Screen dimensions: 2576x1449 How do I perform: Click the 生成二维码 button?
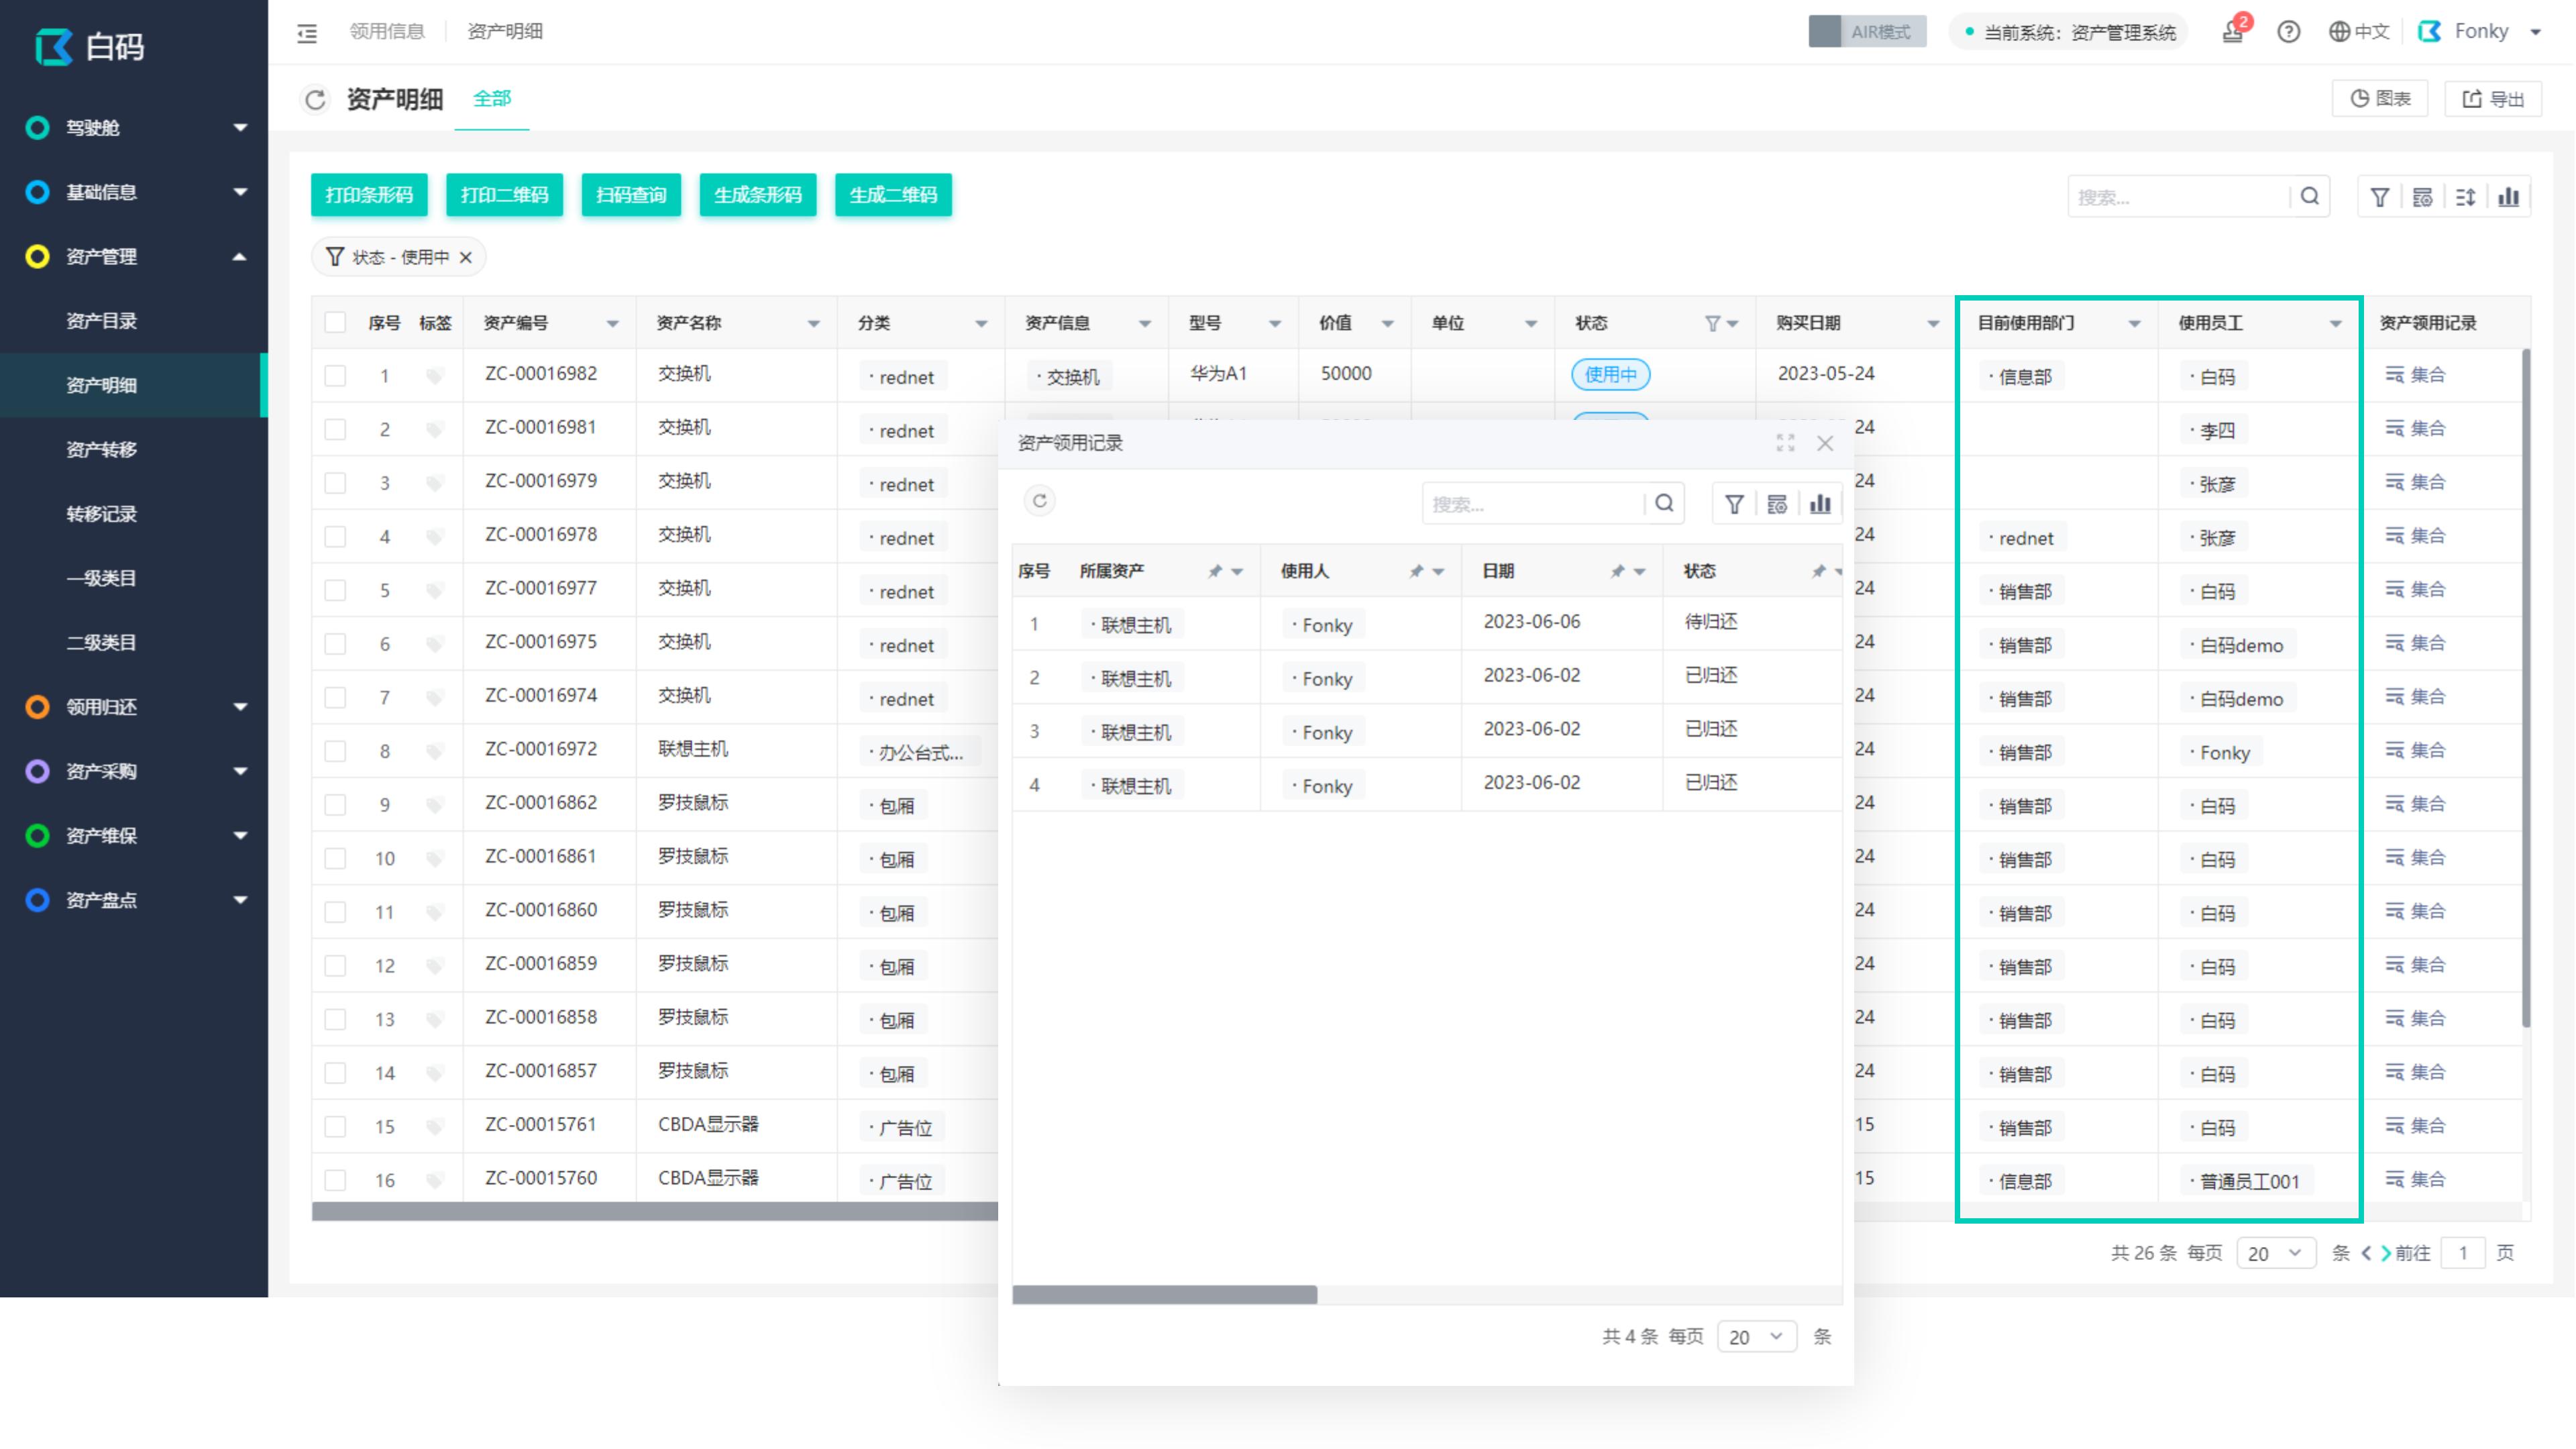pyautogui.click(x=893, y=195)
